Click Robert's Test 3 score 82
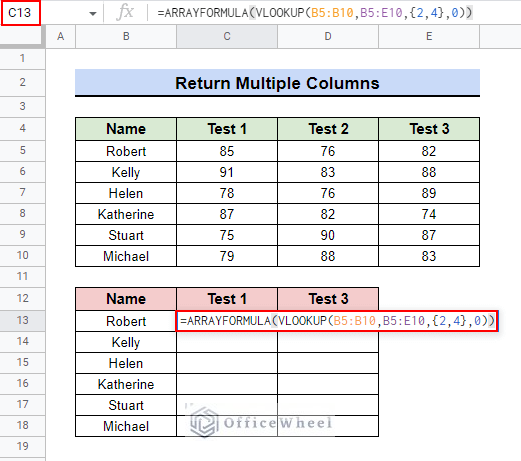This screenshot has height=461, width=521. [429, 151]
